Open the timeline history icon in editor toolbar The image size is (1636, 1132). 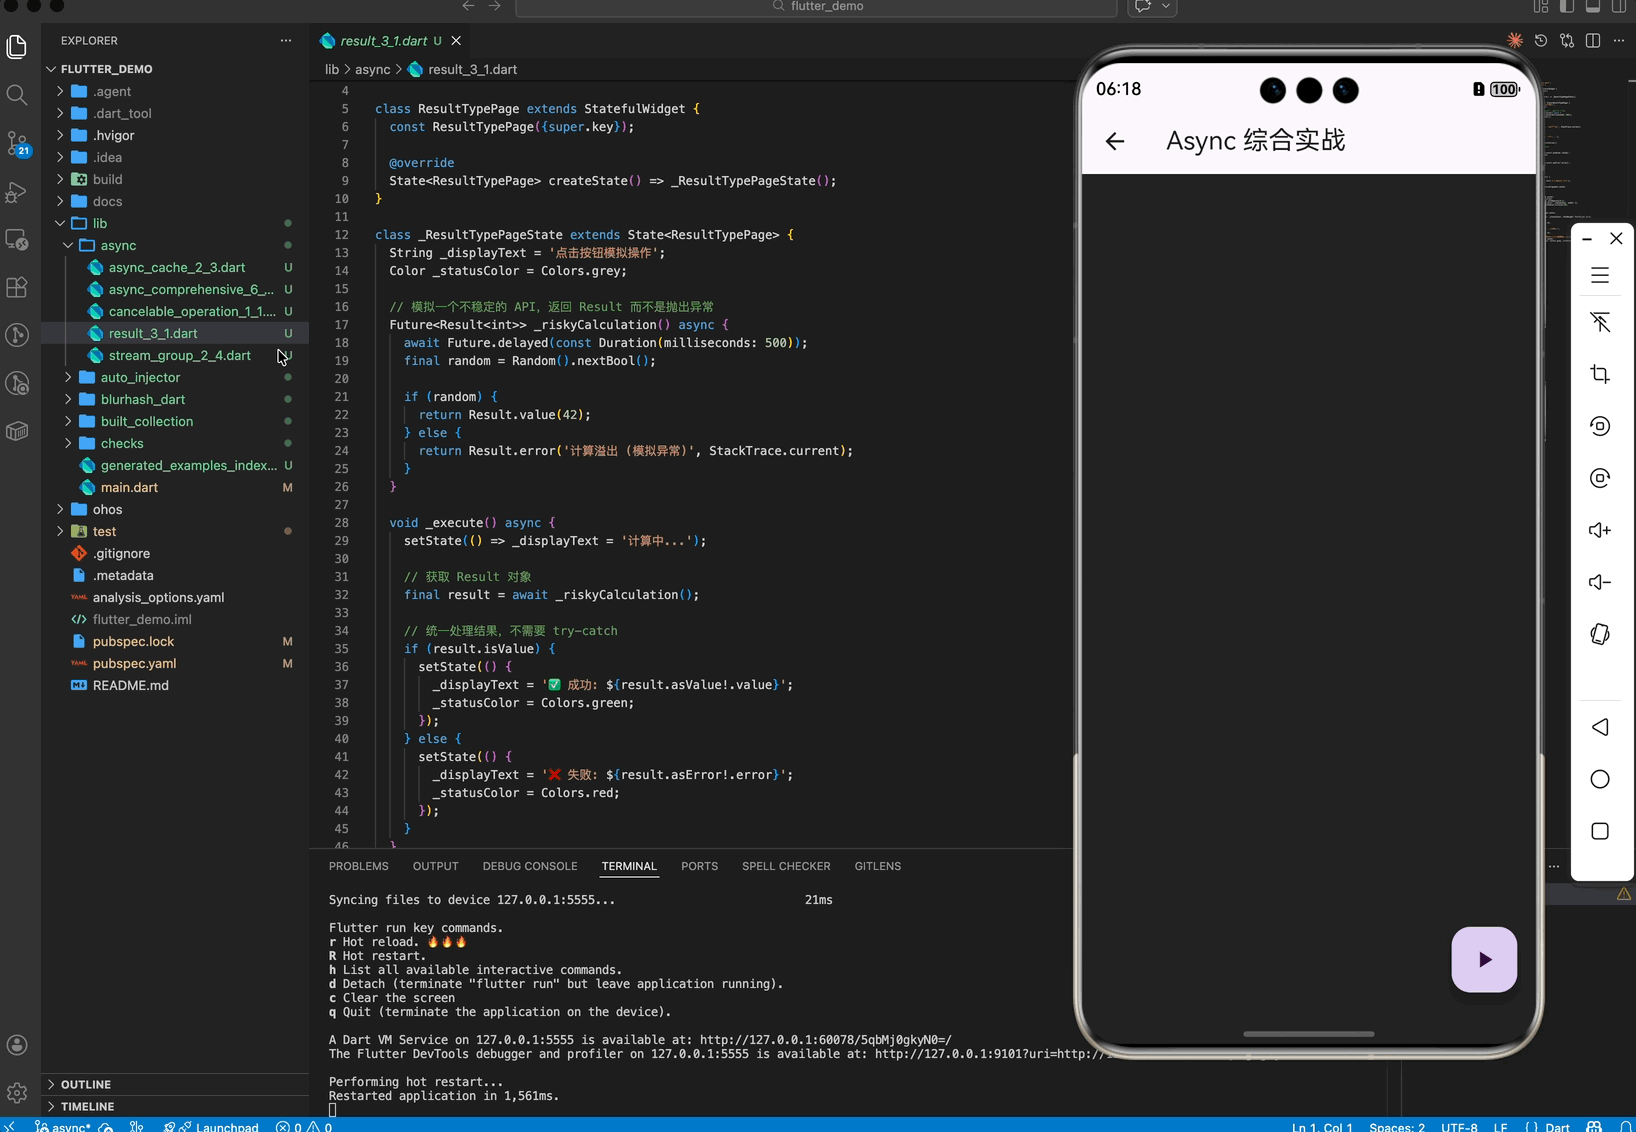(1541, 41)
